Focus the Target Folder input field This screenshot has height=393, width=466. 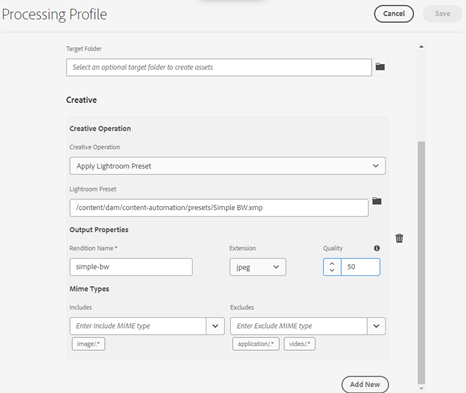pos(219,67)
